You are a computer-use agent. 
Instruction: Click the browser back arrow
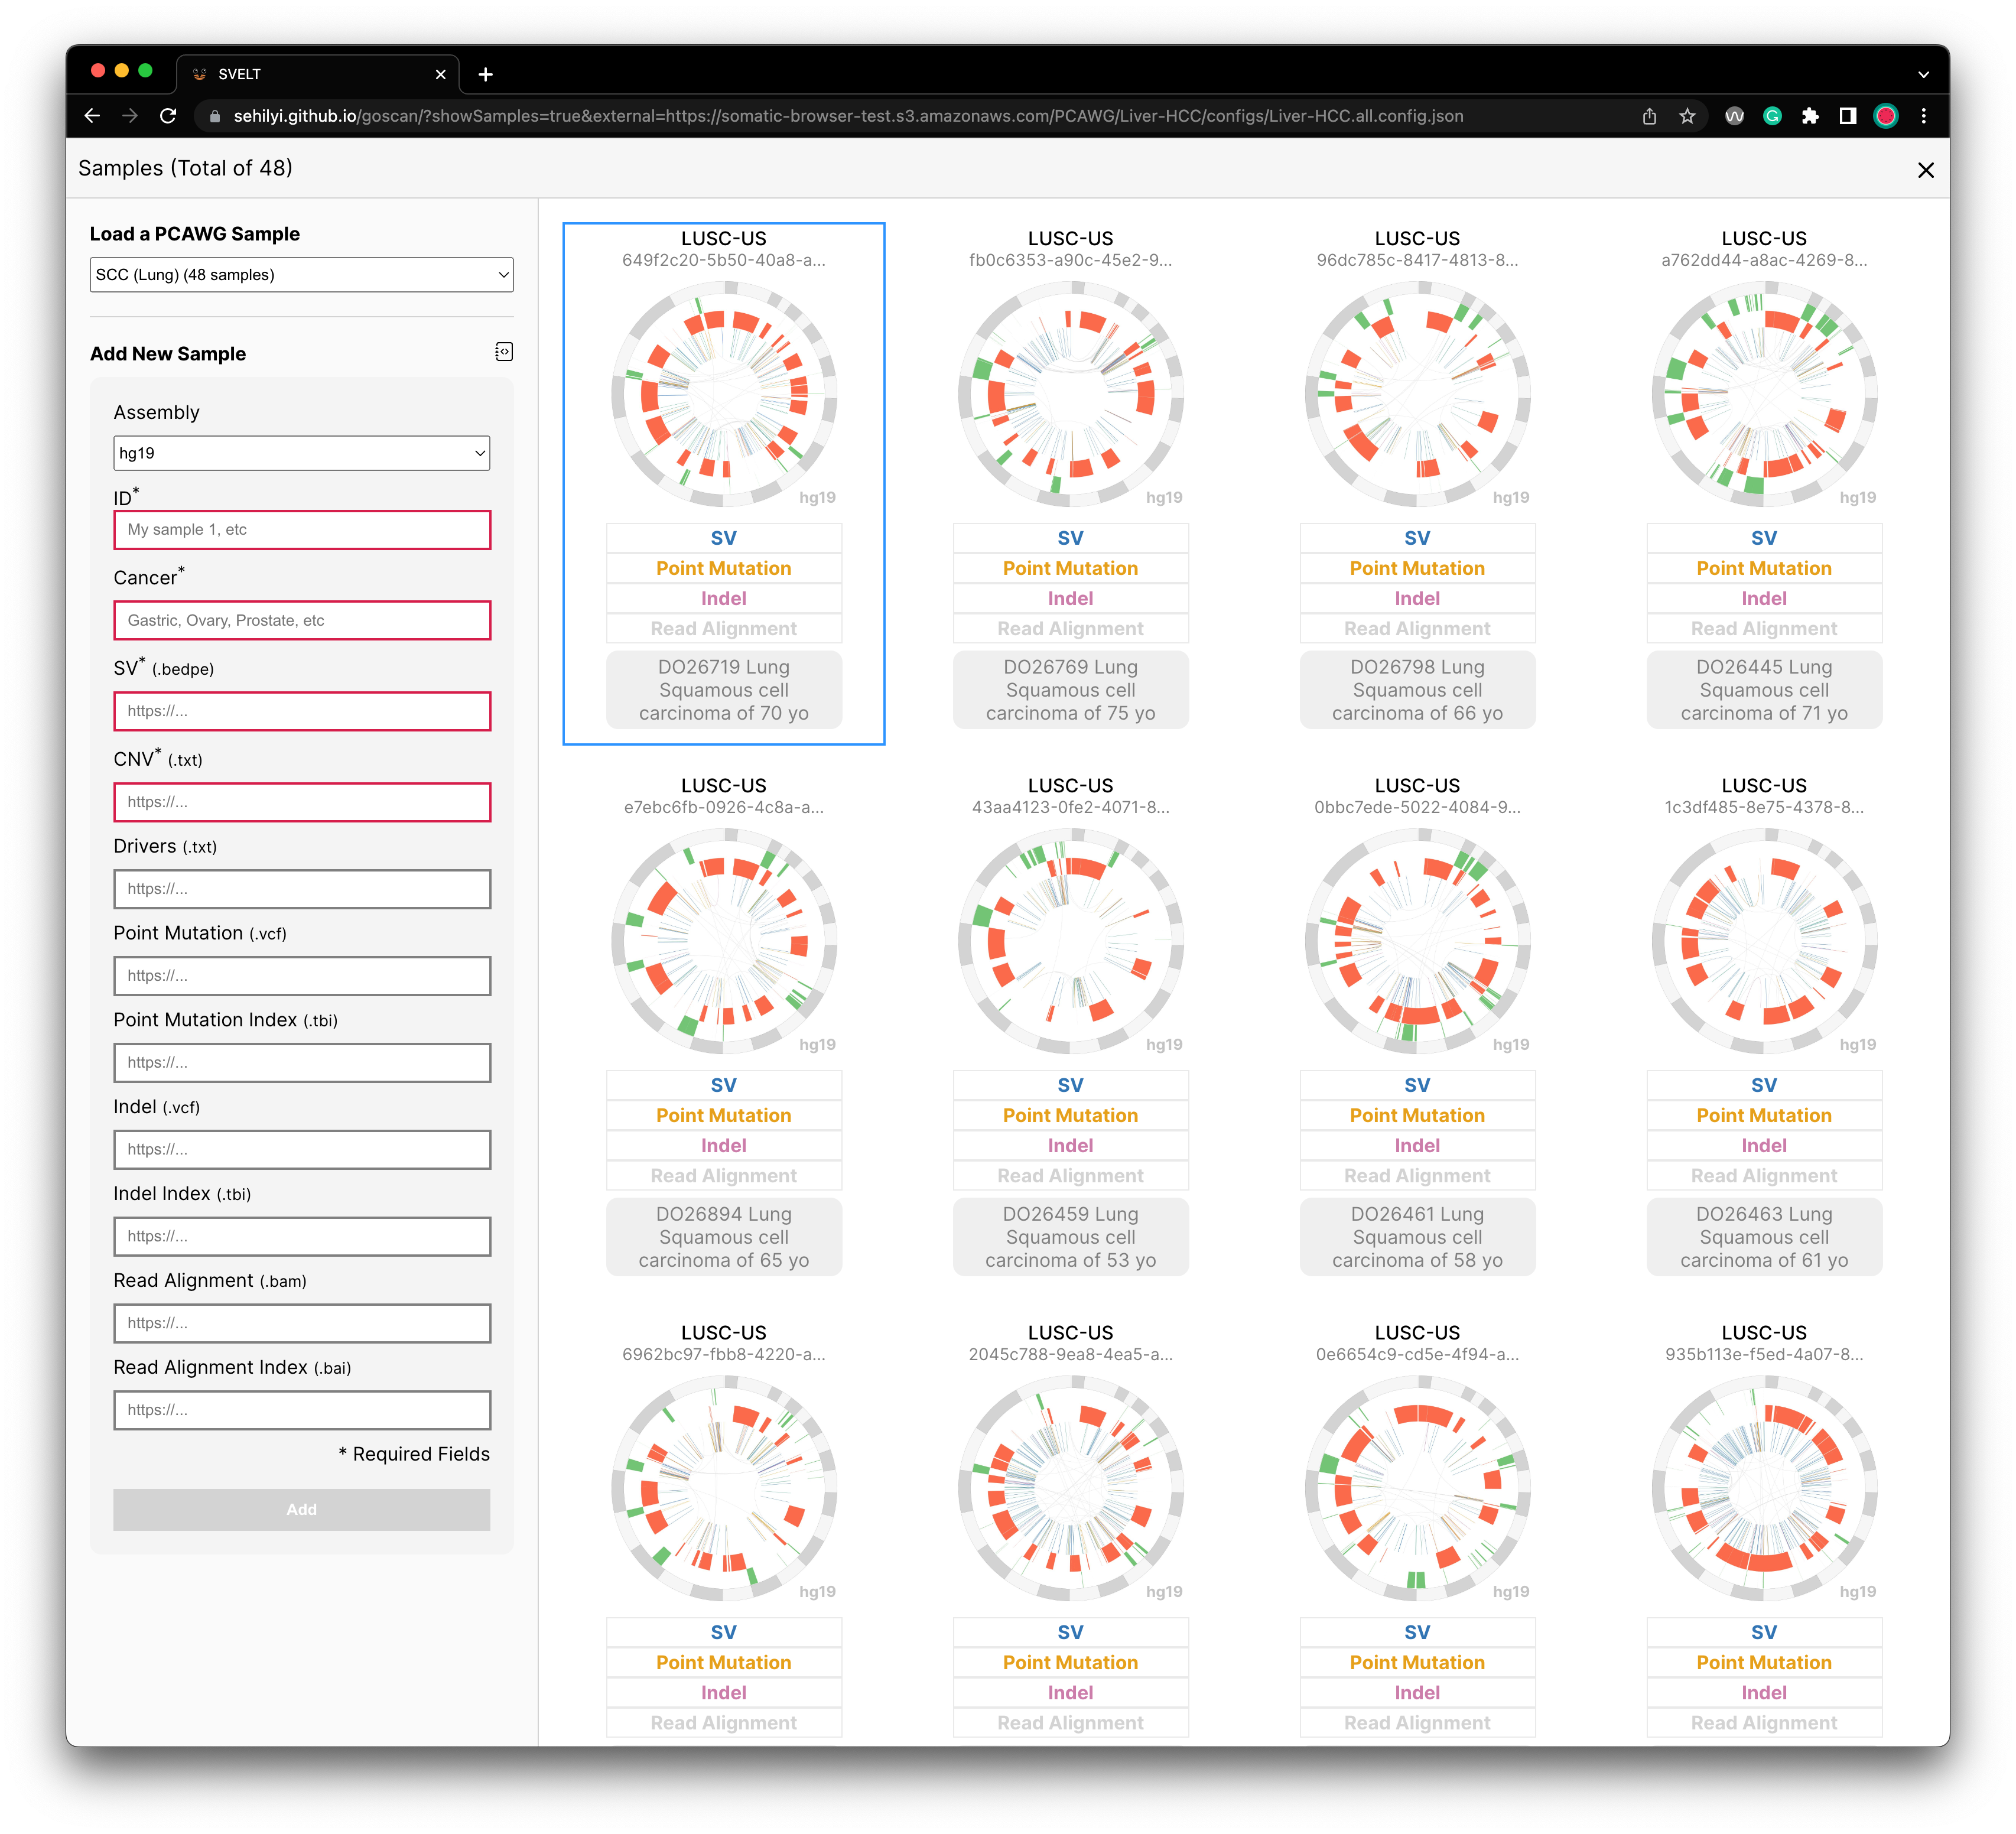92,116
